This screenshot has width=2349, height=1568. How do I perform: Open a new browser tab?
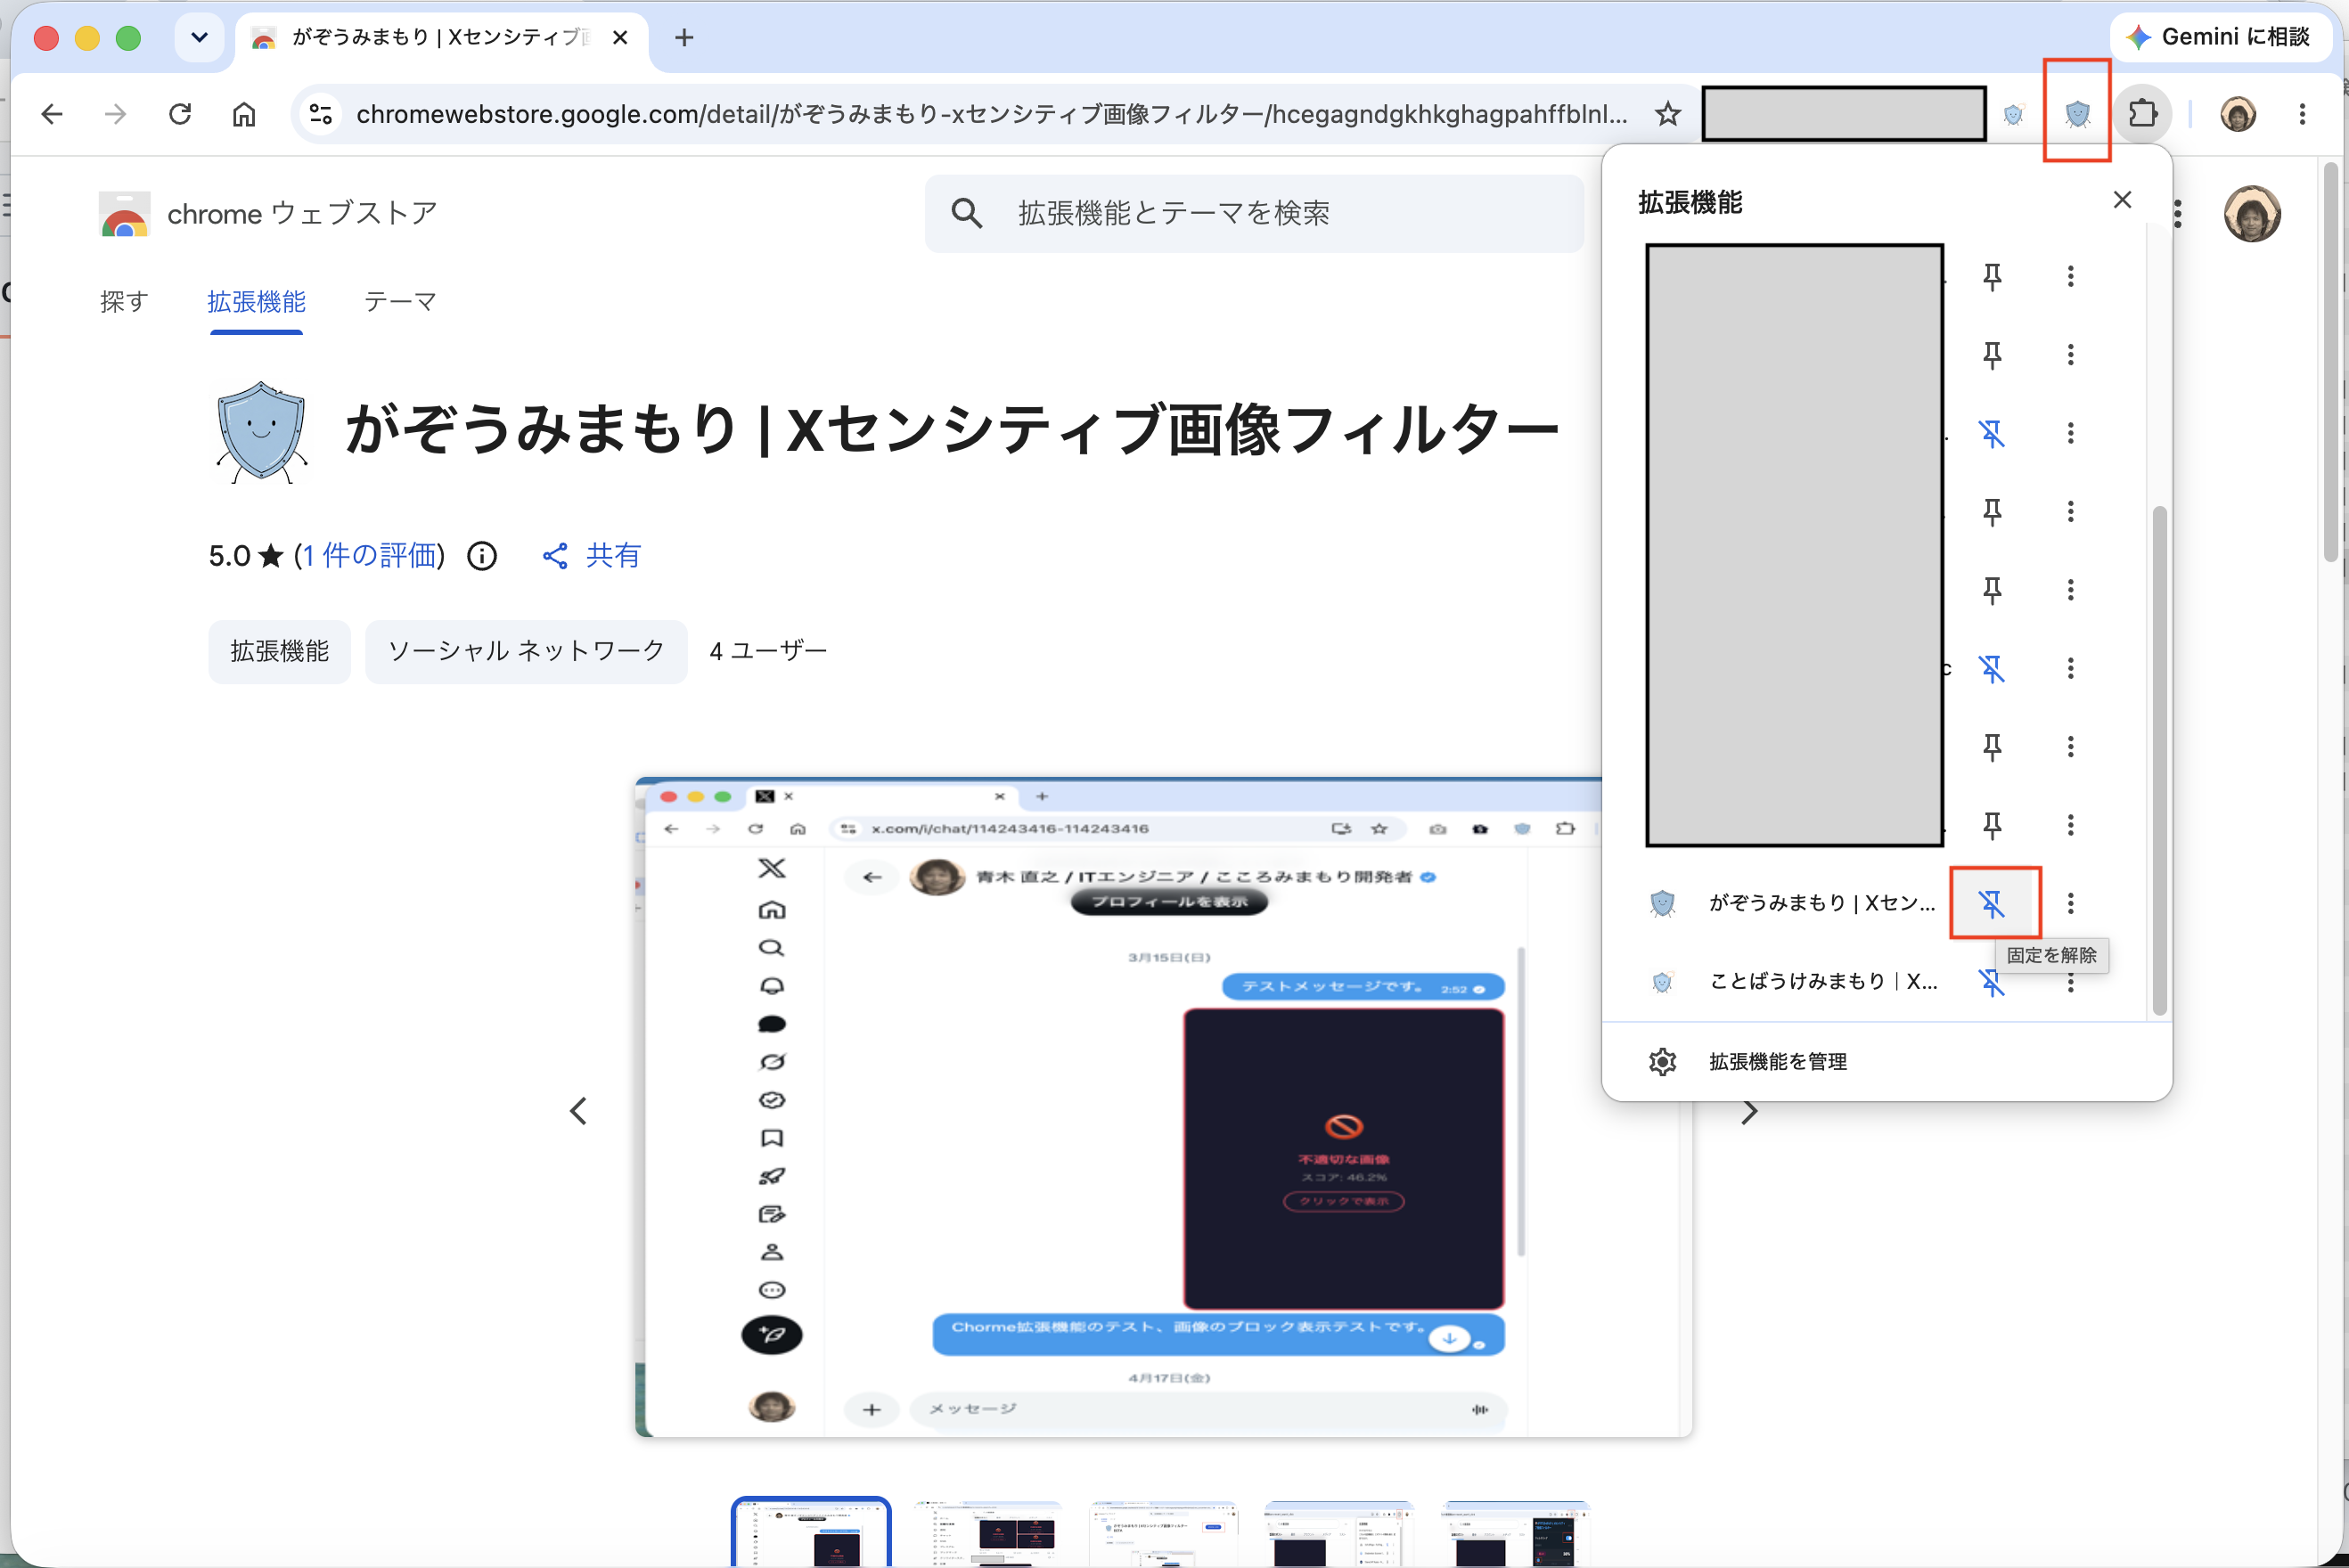coord(684,38)
